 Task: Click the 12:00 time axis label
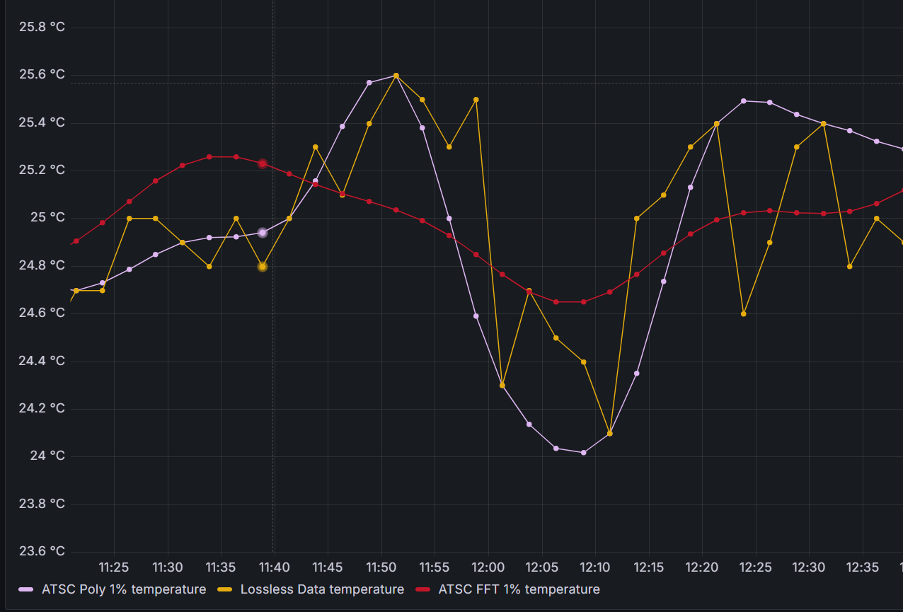click(x=488, y=568)
